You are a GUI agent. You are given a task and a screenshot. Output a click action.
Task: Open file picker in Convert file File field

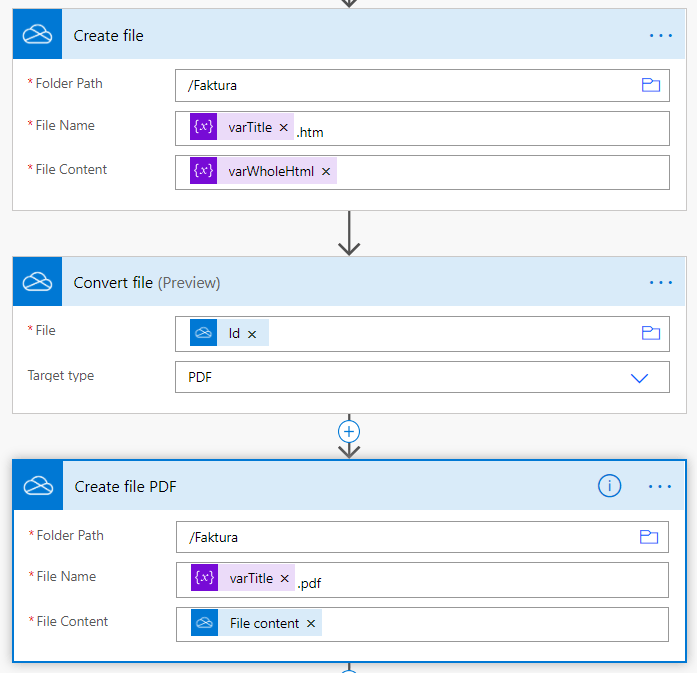click(650, 333)
